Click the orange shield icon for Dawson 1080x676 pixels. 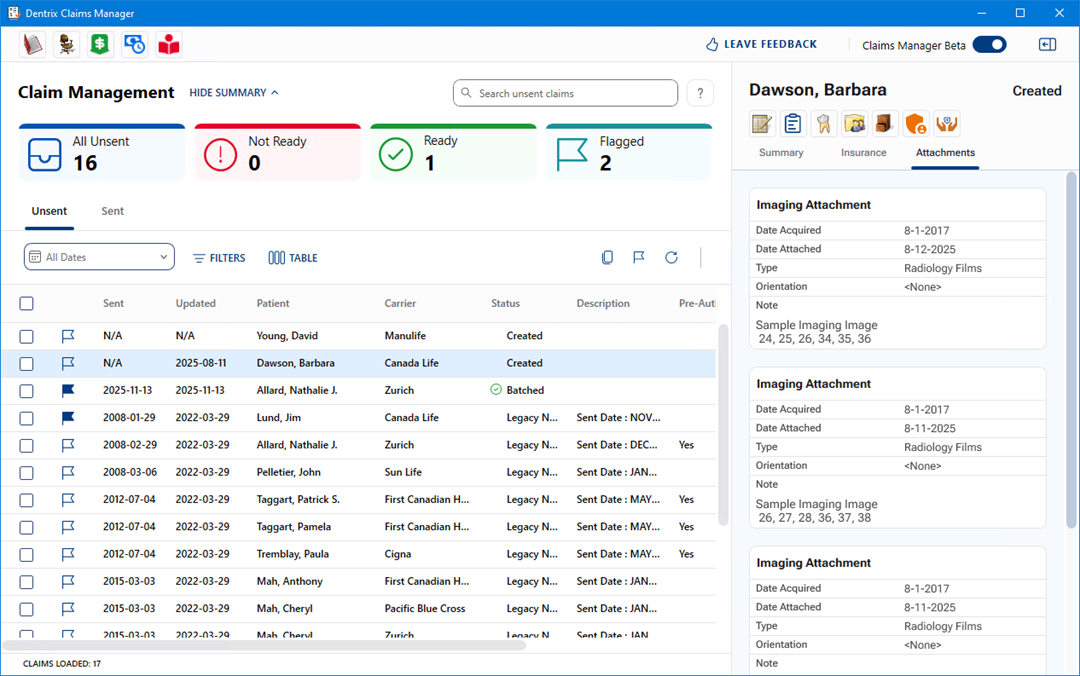pyautogui.click(x=916, y=124)
